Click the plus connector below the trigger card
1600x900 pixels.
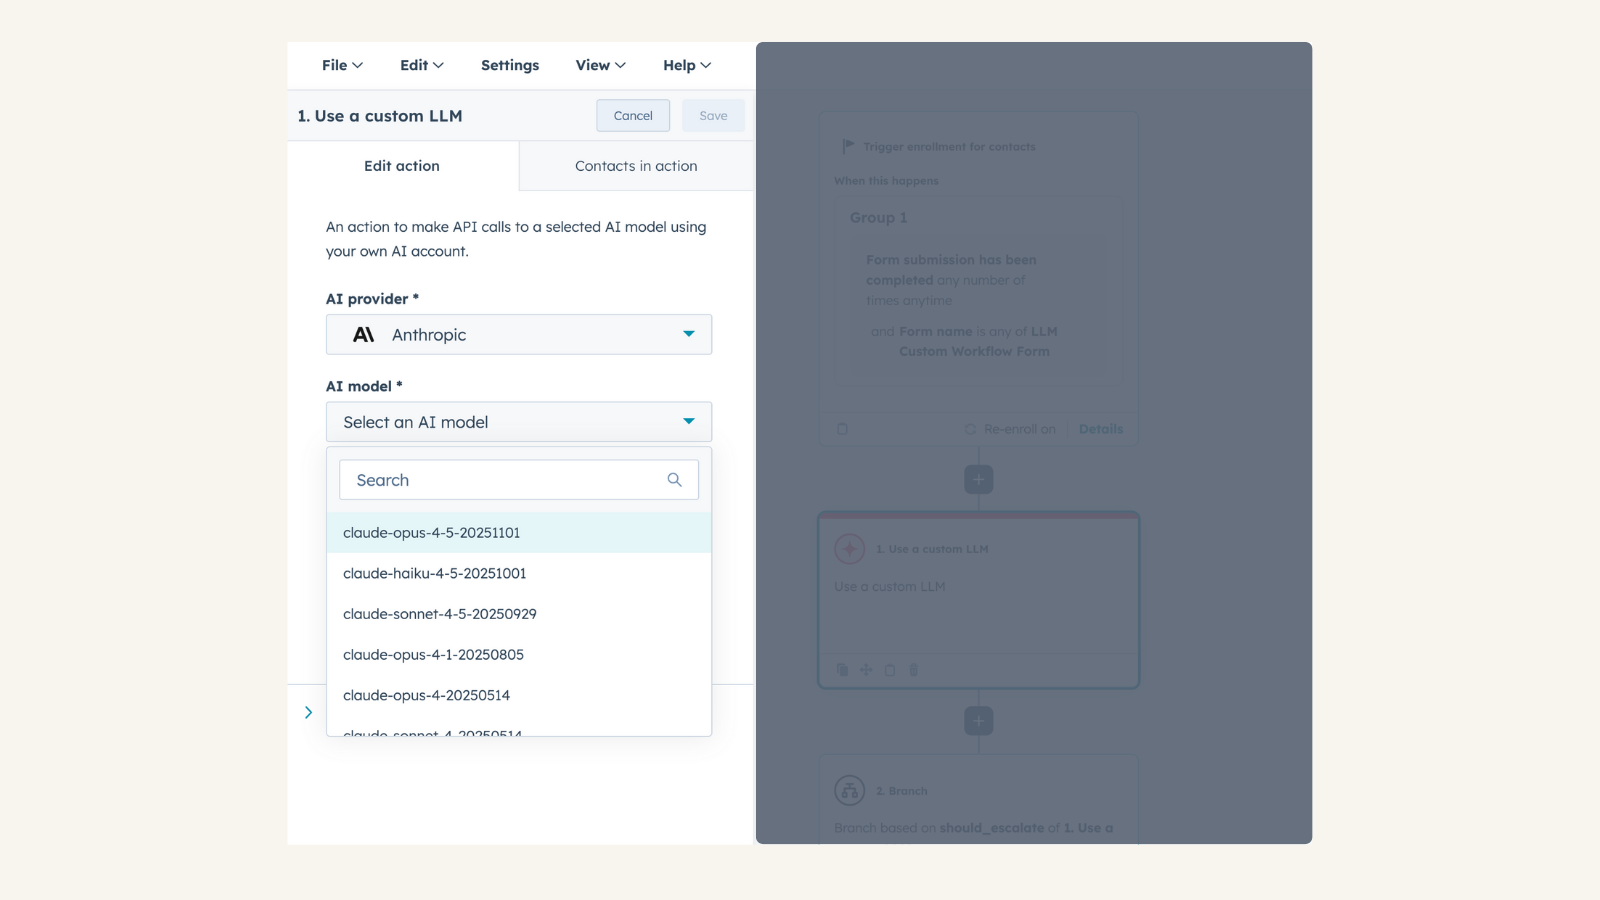978,479
